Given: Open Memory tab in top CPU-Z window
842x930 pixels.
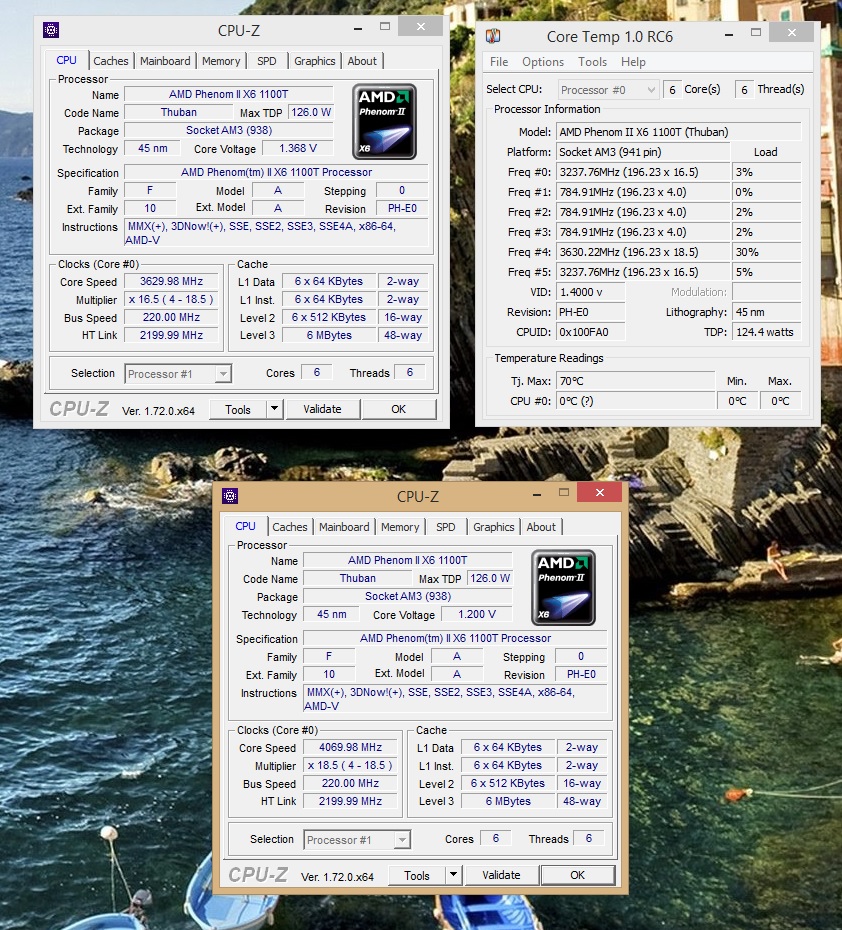Looking at the screenshot, I should pyautogui.click(x=221, y=61).
